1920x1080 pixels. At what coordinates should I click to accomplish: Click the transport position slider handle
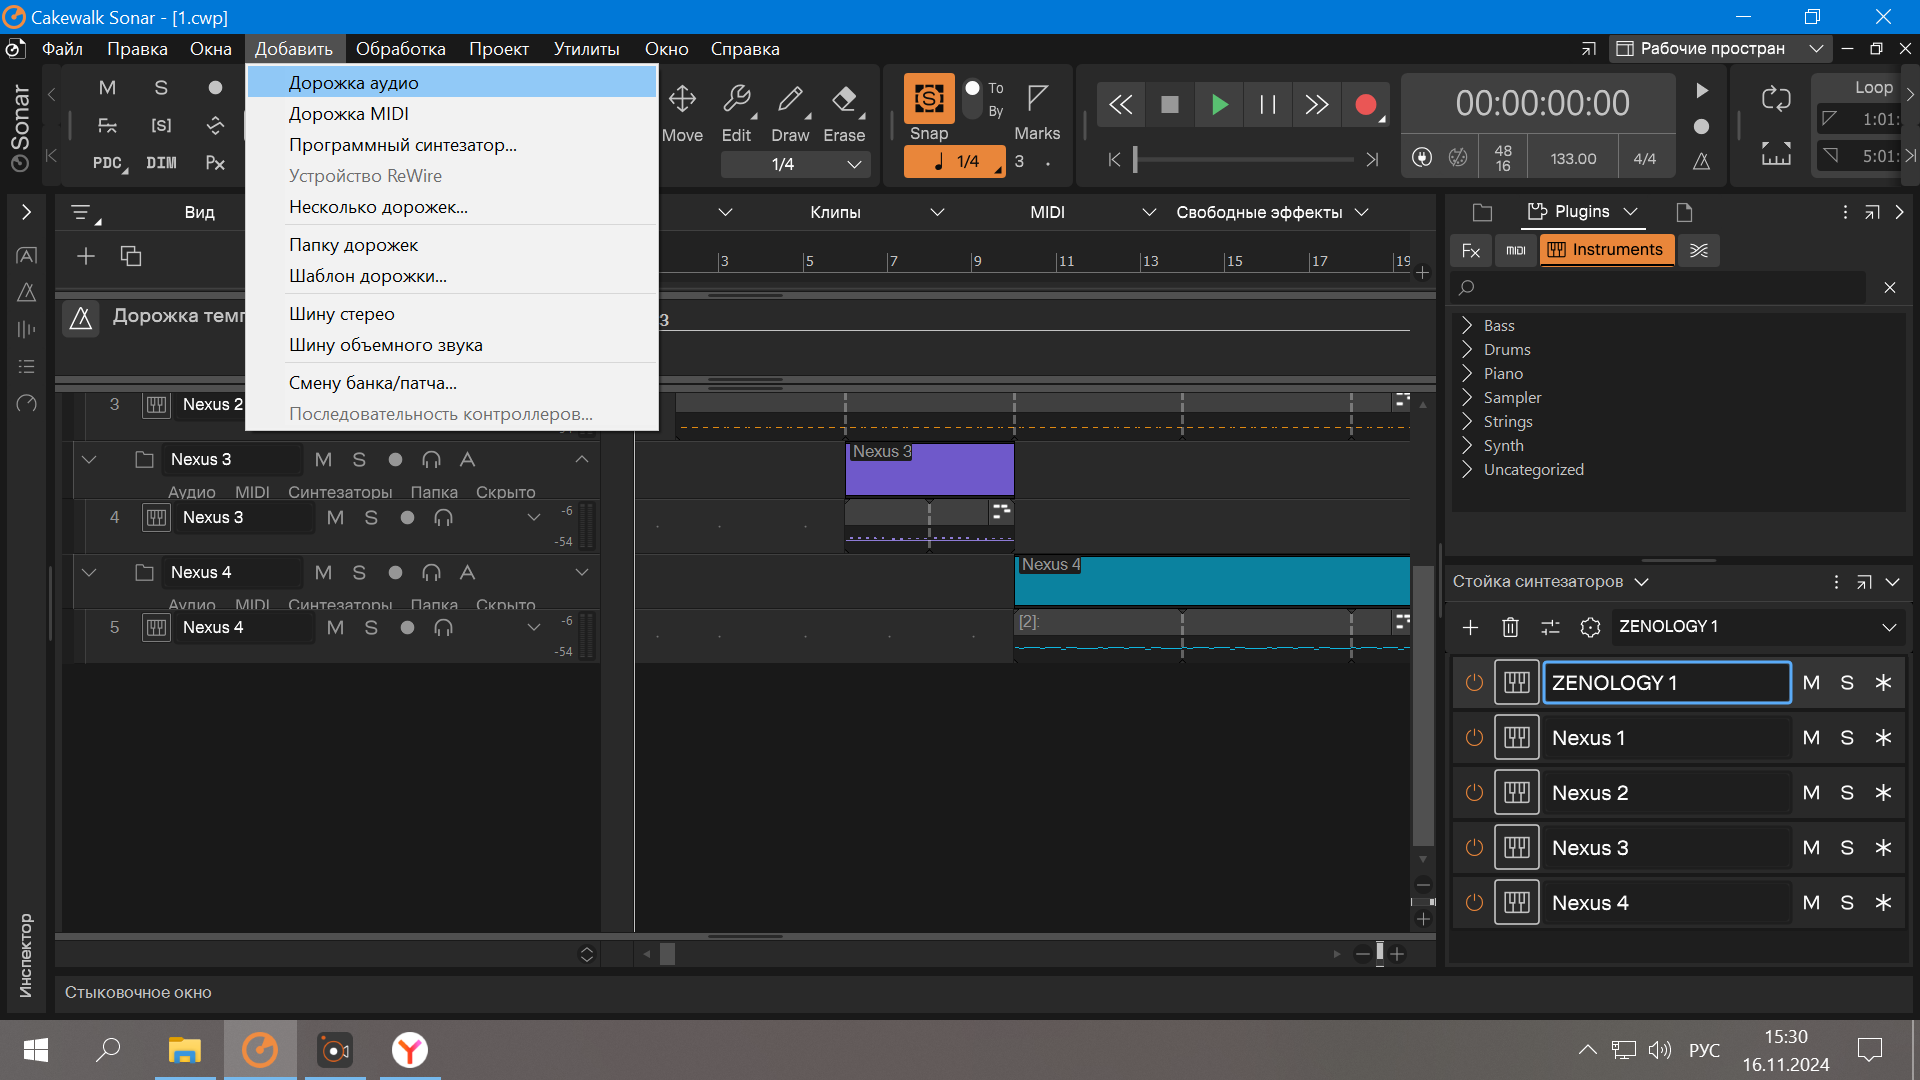coord(1135,160)
